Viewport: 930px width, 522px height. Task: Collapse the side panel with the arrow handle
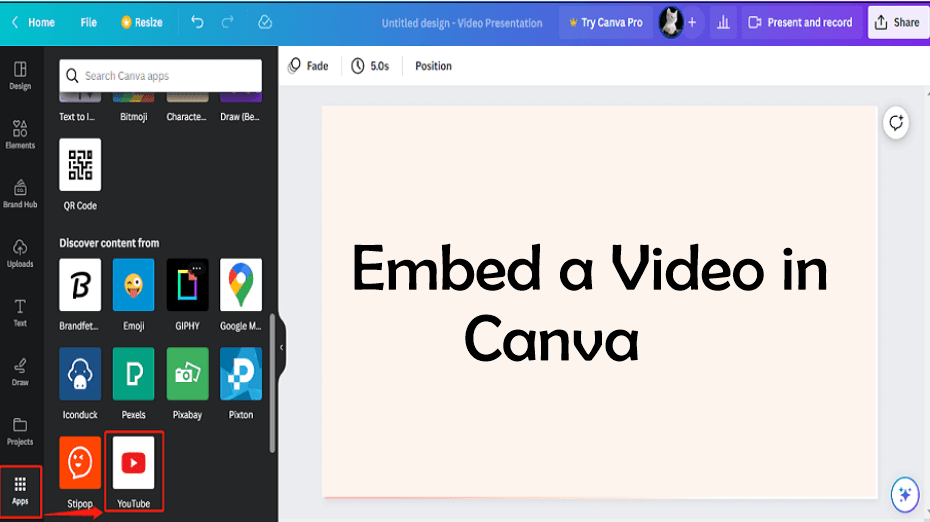281,347
